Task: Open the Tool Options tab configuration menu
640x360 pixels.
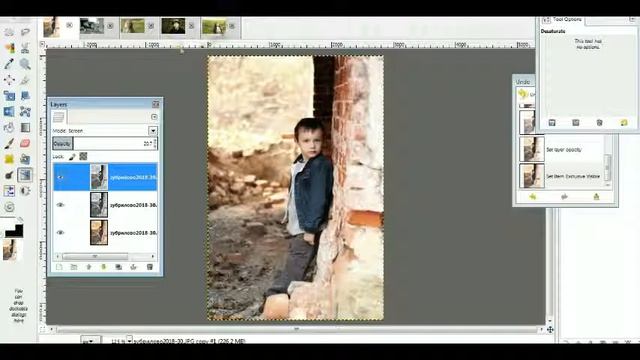Action: pos(632,19)
